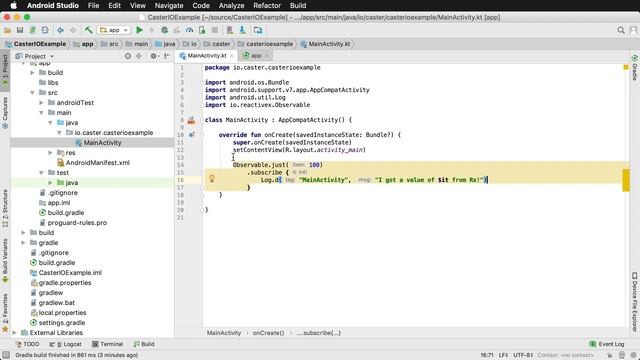The image size is (640, 360).
Task: Open the SDK Manager download icon
Action: point(242,30)
